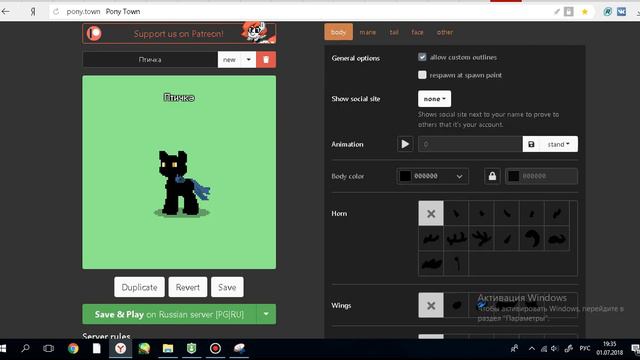Image resolution: width=640 pixels, height=360 pixels.
Task: Click the Save button
Action: click(x=227, y=287)
